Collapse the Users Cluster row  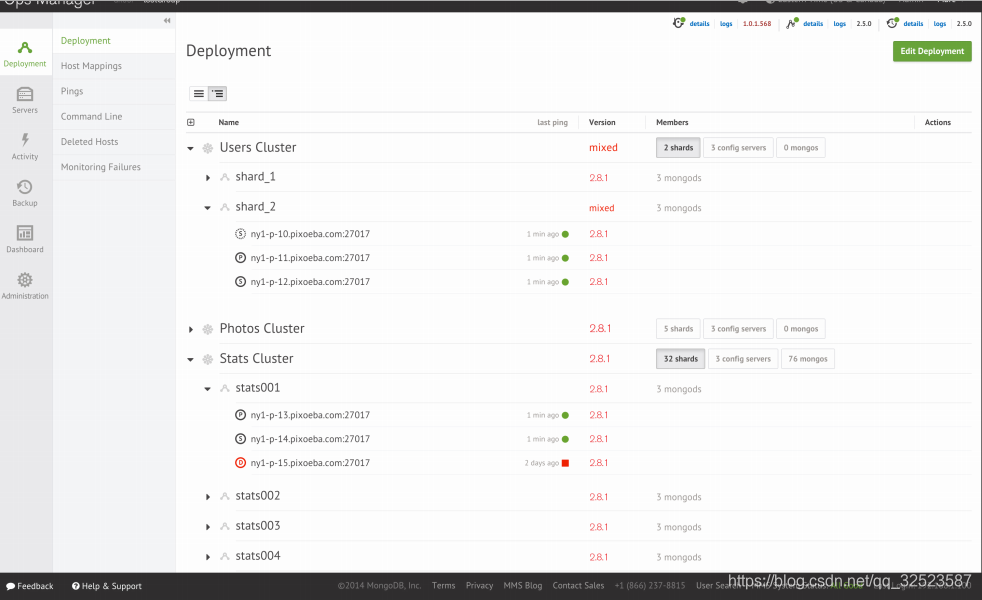(190, 146)
